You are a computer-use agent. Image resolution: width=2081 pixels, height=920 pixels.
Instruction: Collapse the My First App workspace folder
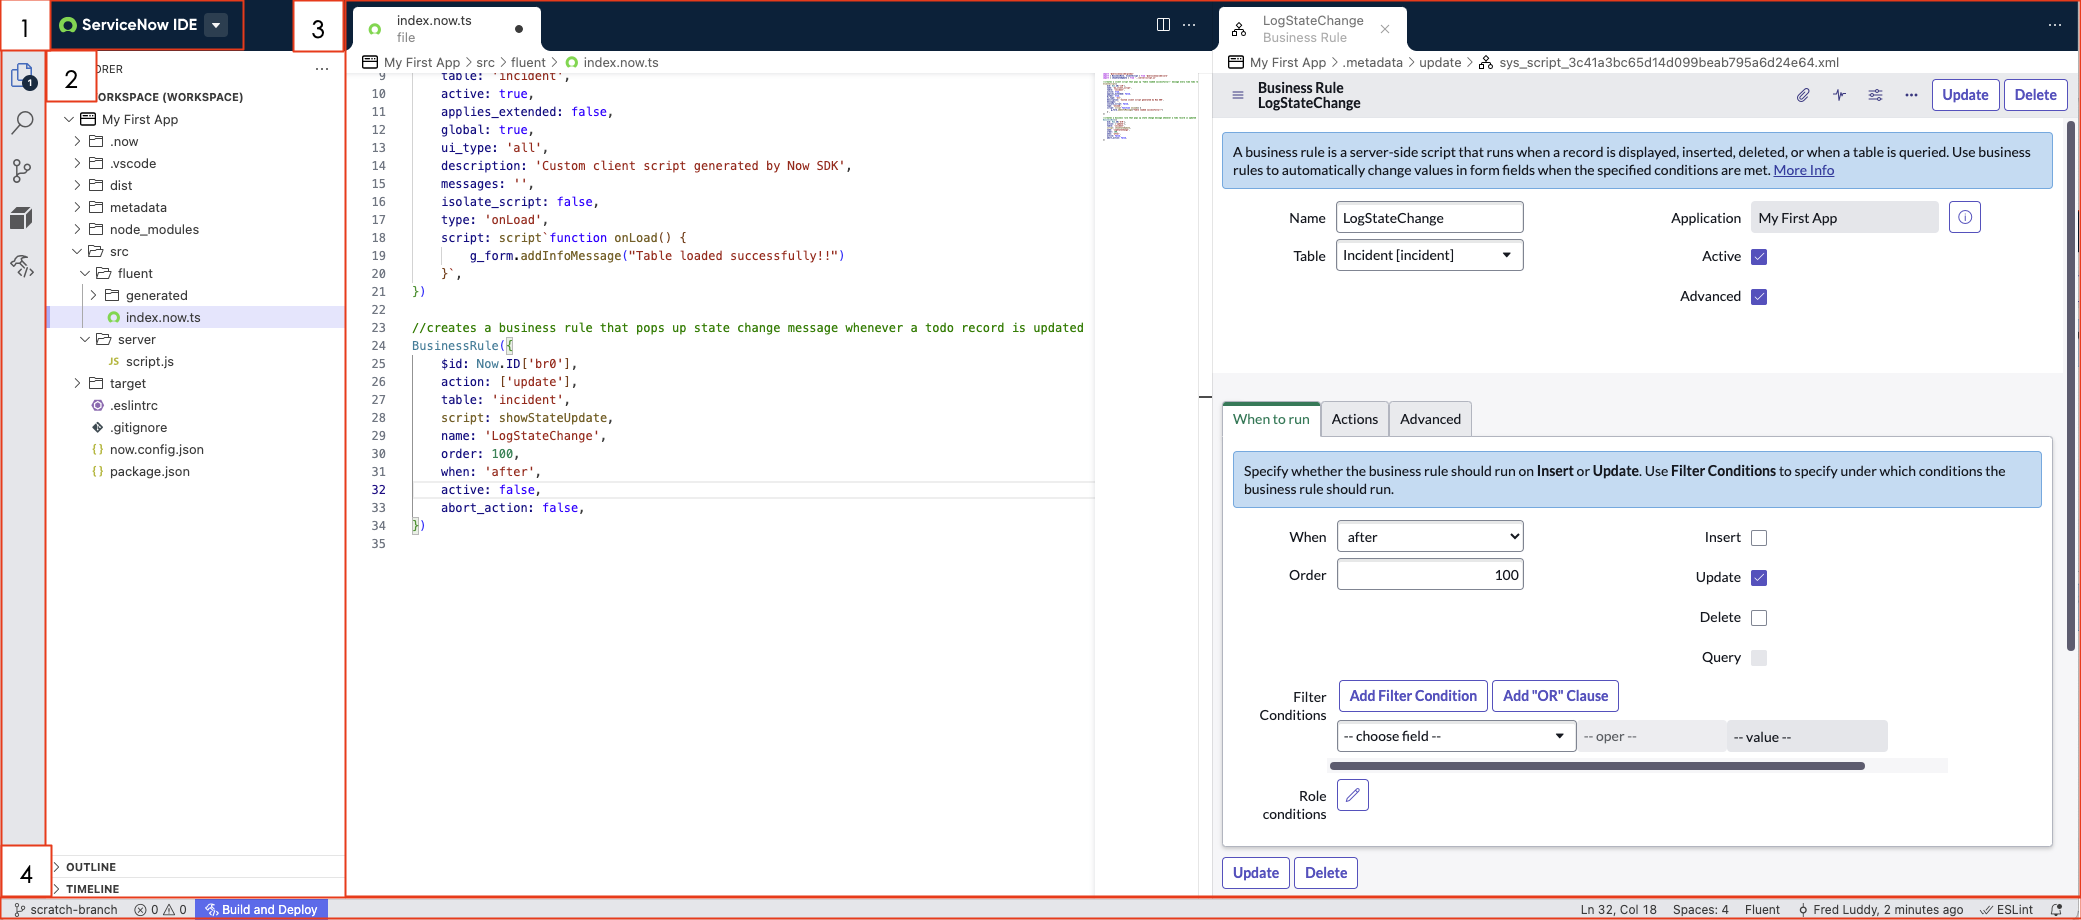(69, 119)
